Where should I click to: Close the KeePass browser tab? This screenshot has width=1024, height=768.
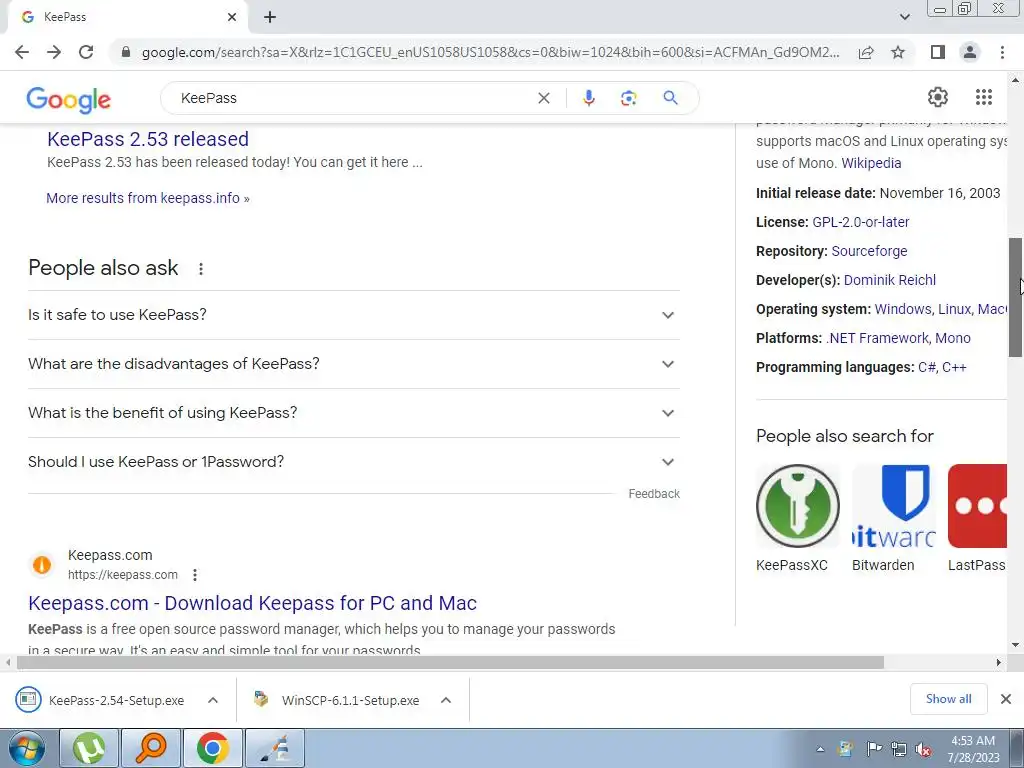coord(232,17)
